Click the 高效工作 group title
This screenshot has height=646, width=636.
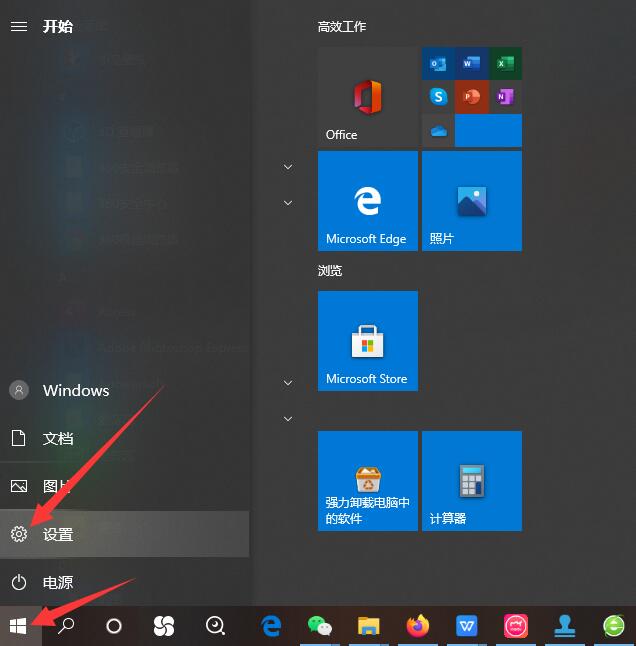342,27
